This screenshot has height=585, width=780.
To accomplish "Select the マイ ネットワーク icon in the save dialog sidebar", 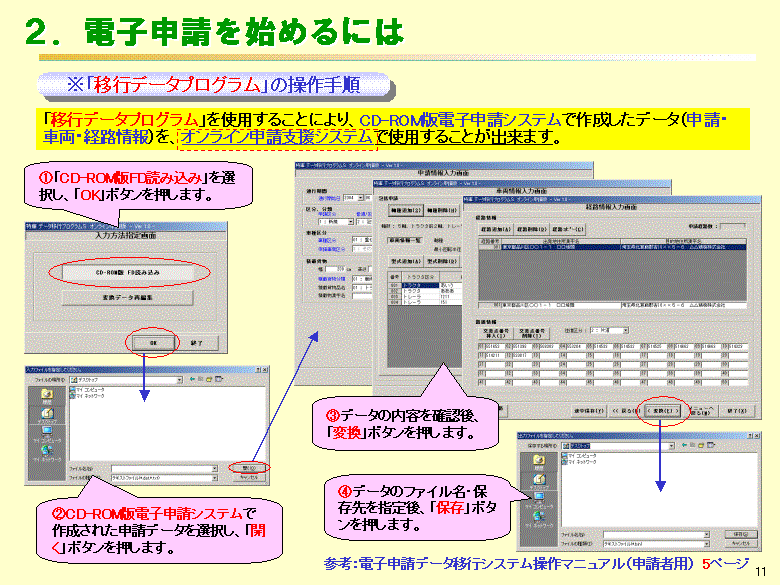I will [539, 519].
